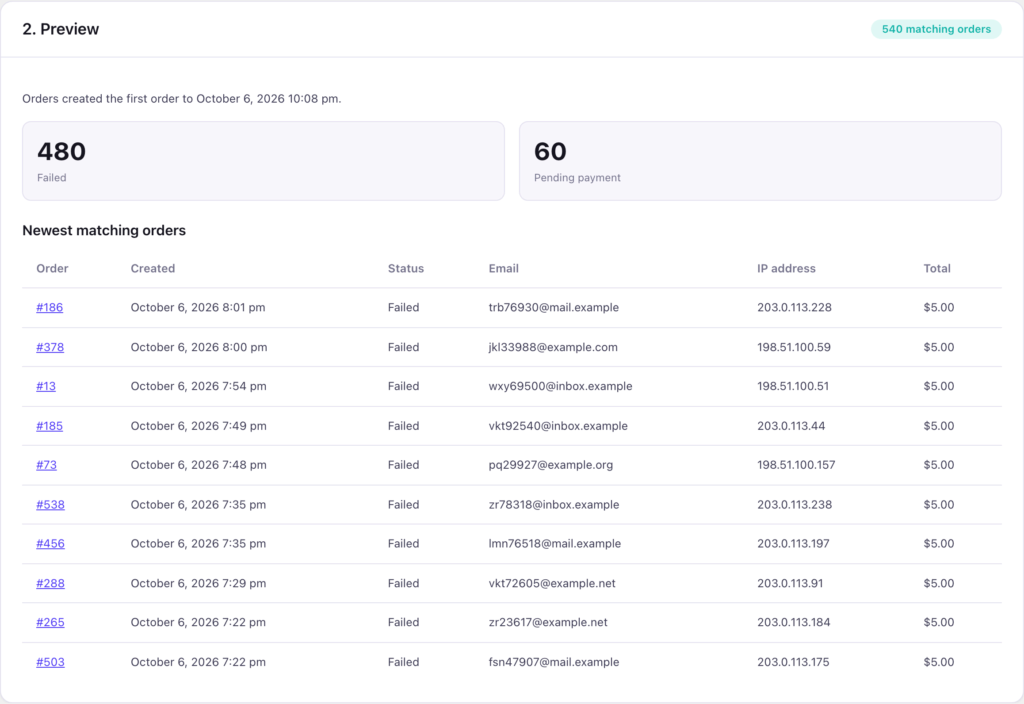Viewport: 1024px width, 704px height.
Task: Select email vkt92540@inbox.example
Action: 558,426
